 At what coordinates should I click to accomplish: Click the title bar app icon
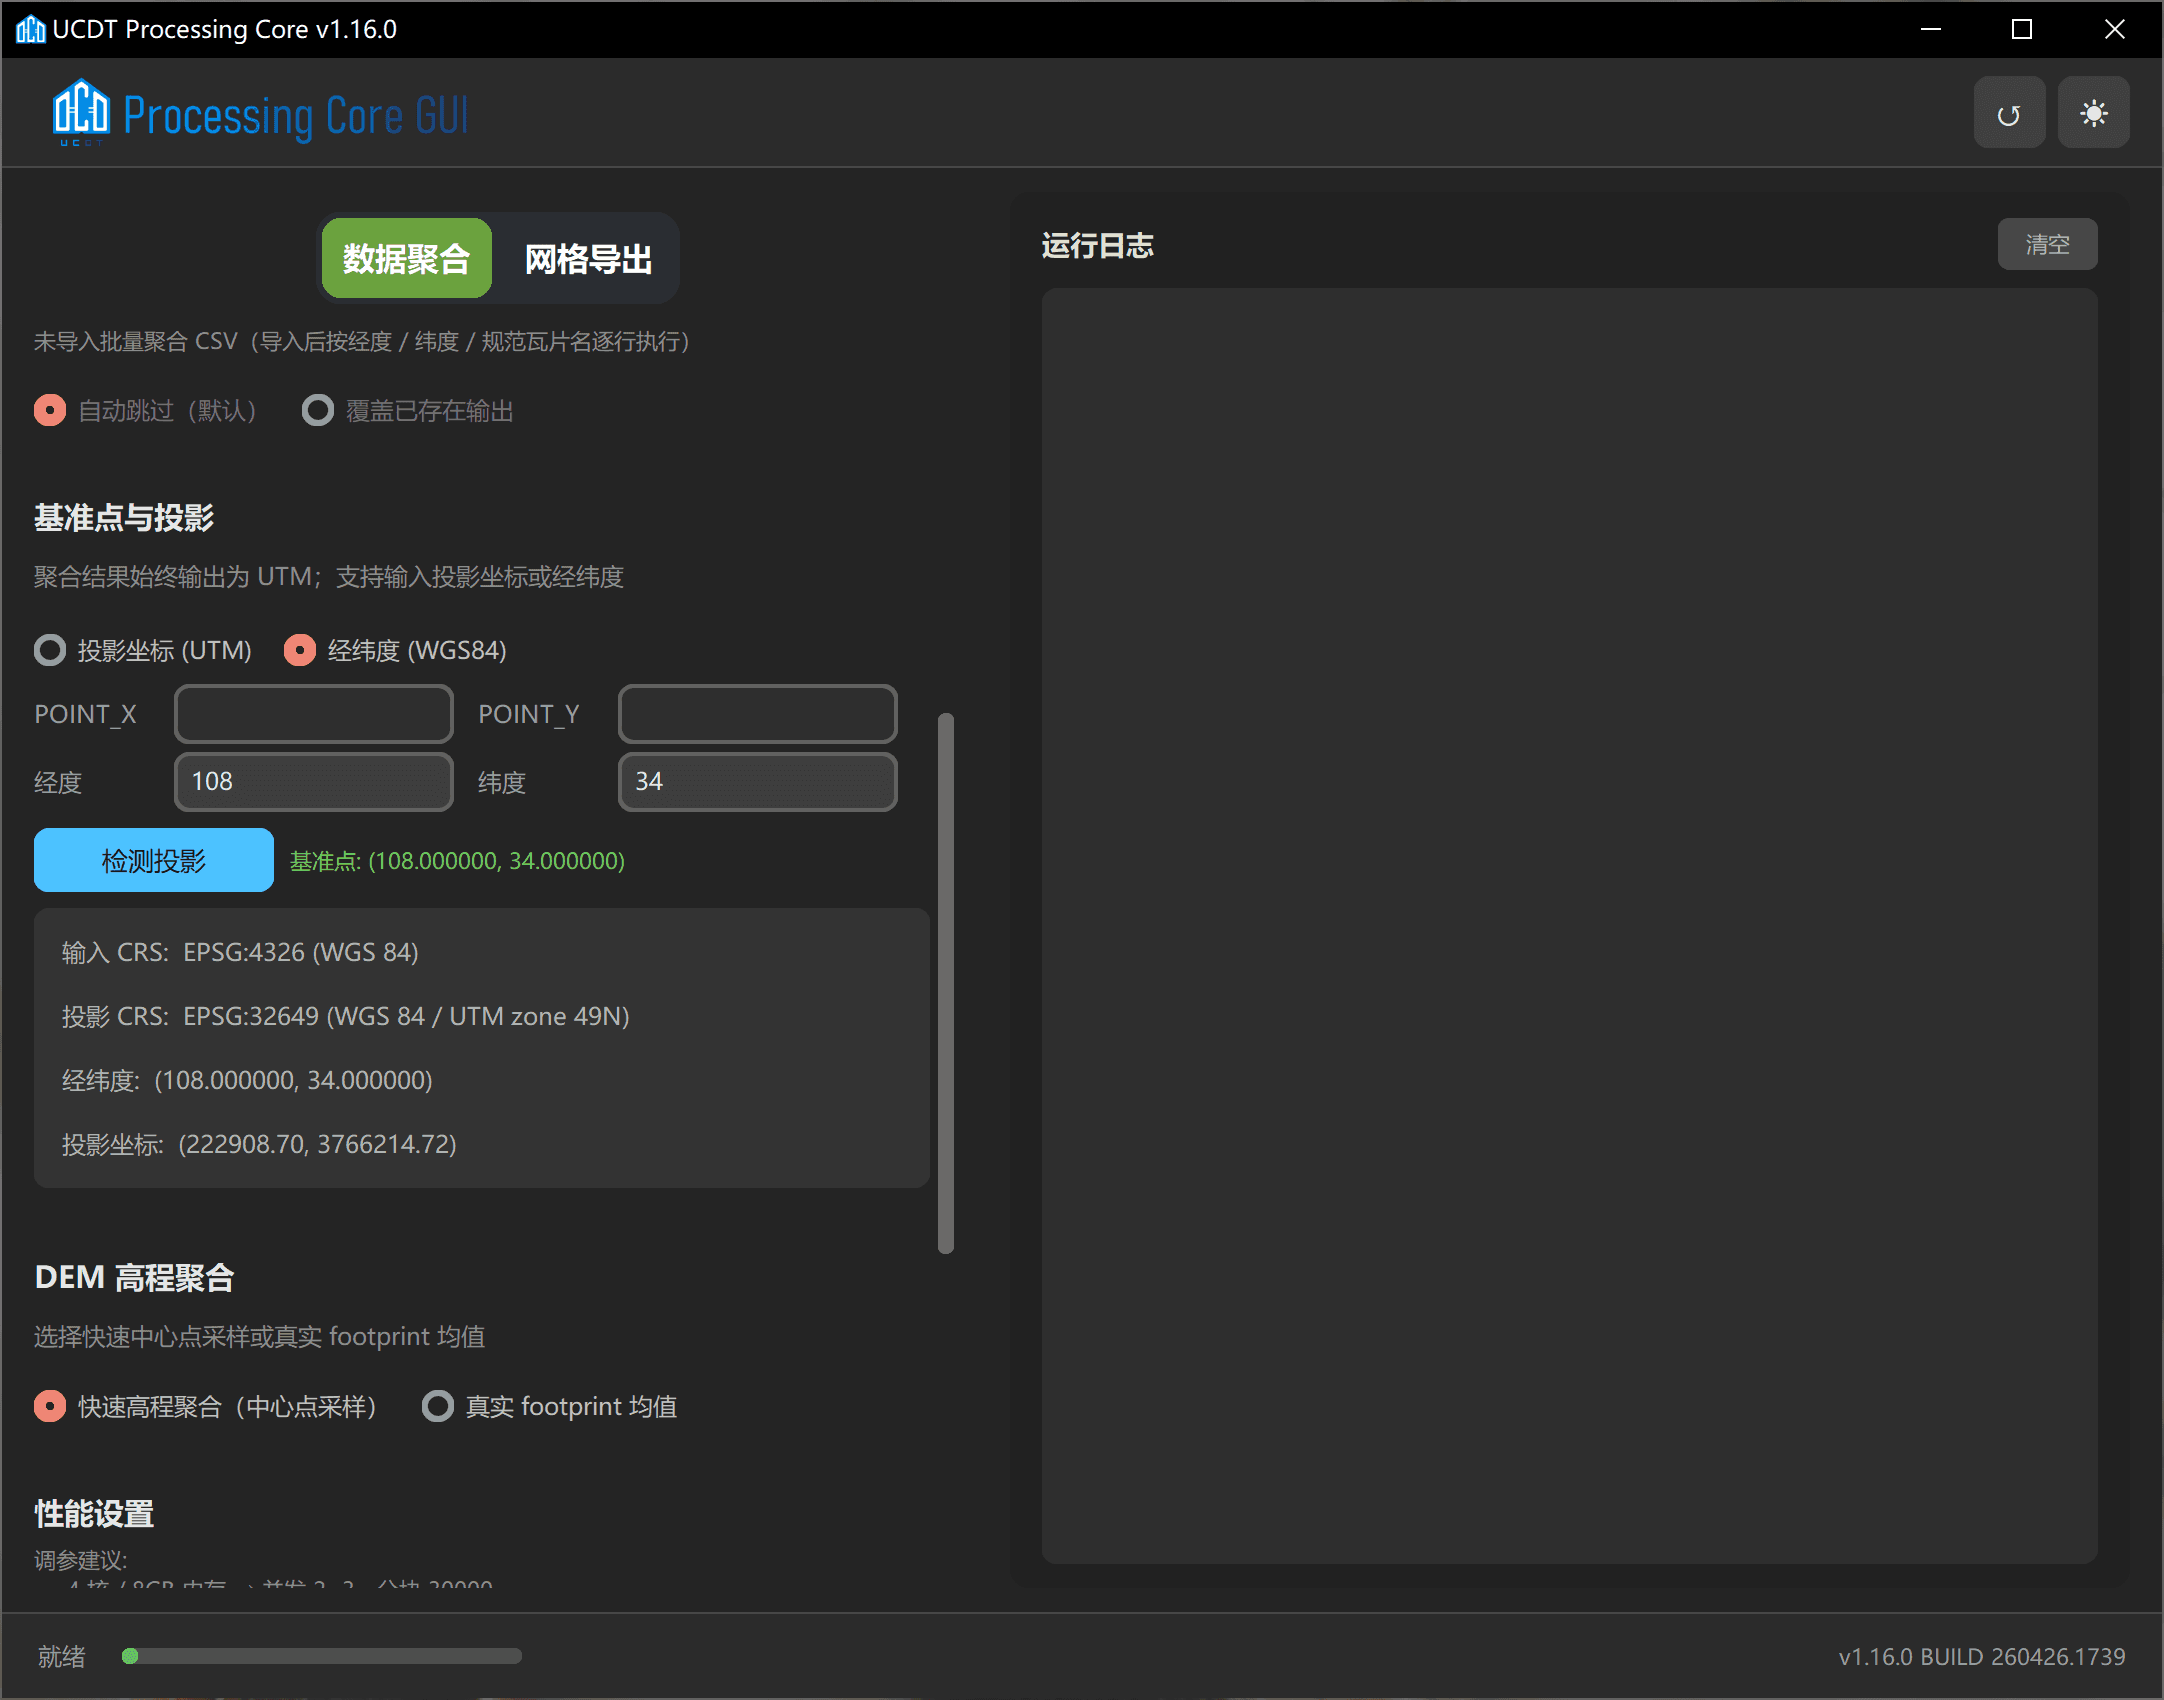tap(30, 29)
